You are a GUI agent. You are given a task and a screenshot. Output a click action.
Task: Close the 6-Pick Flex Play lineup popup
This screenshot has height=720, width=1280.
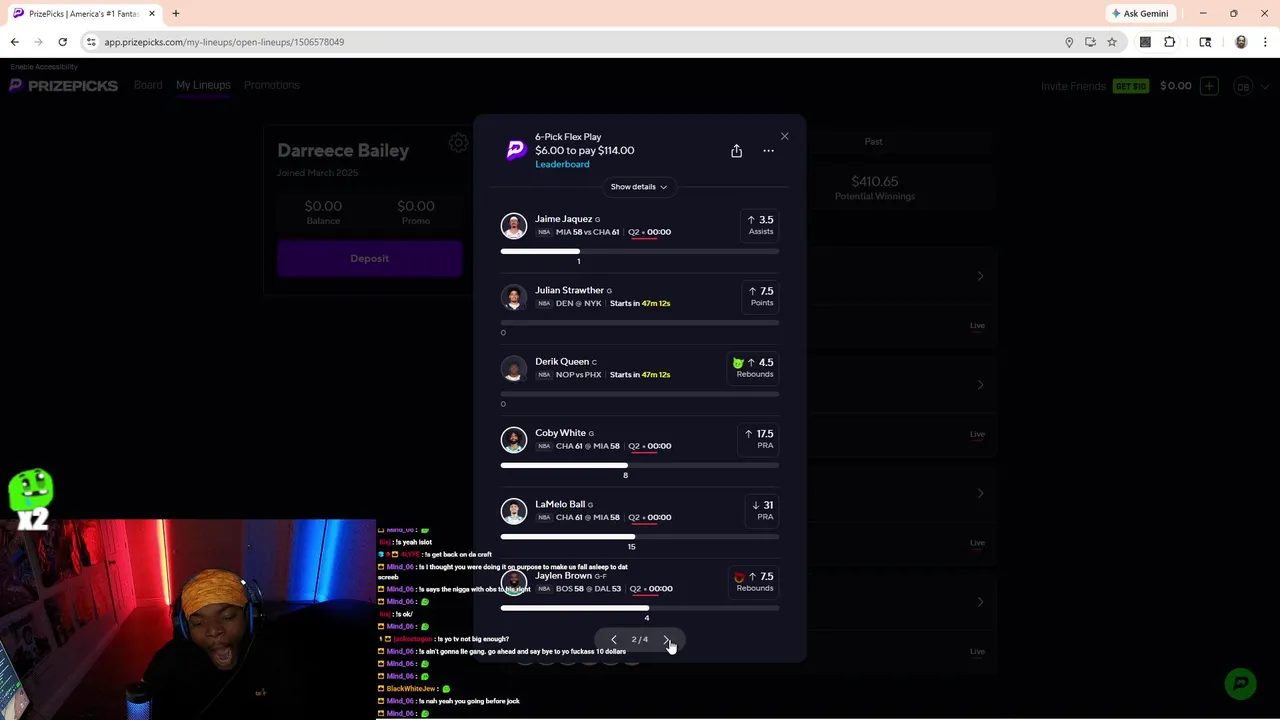784,136
